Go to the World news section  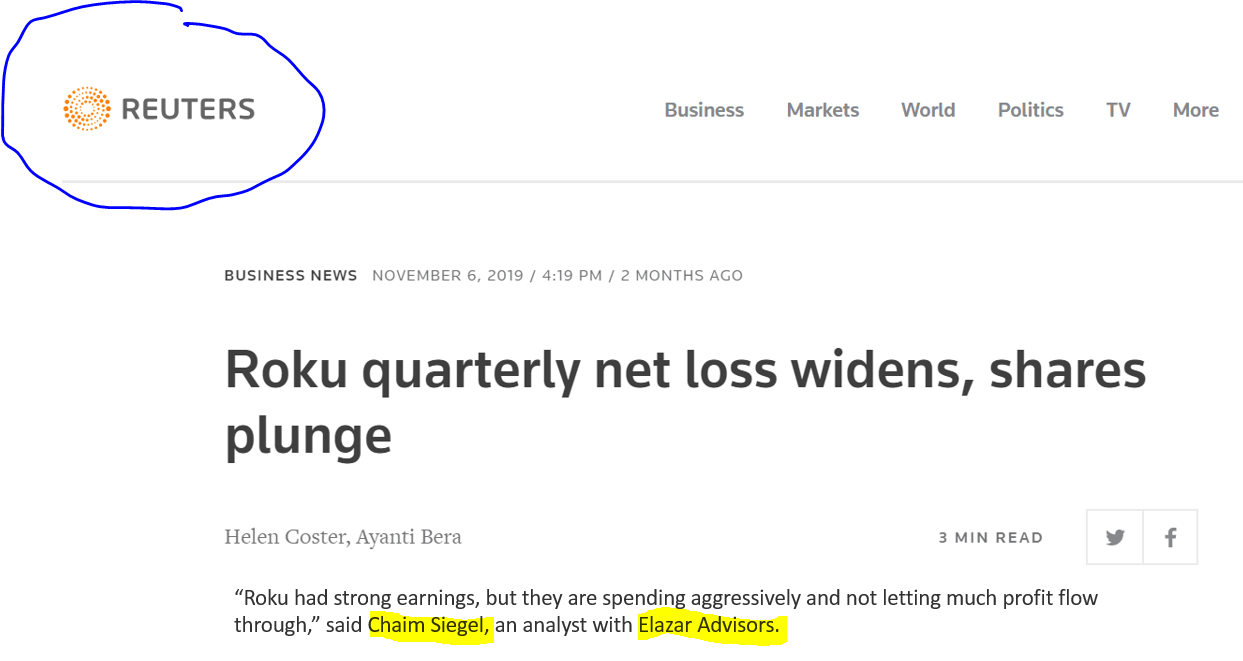pos(928,110)
